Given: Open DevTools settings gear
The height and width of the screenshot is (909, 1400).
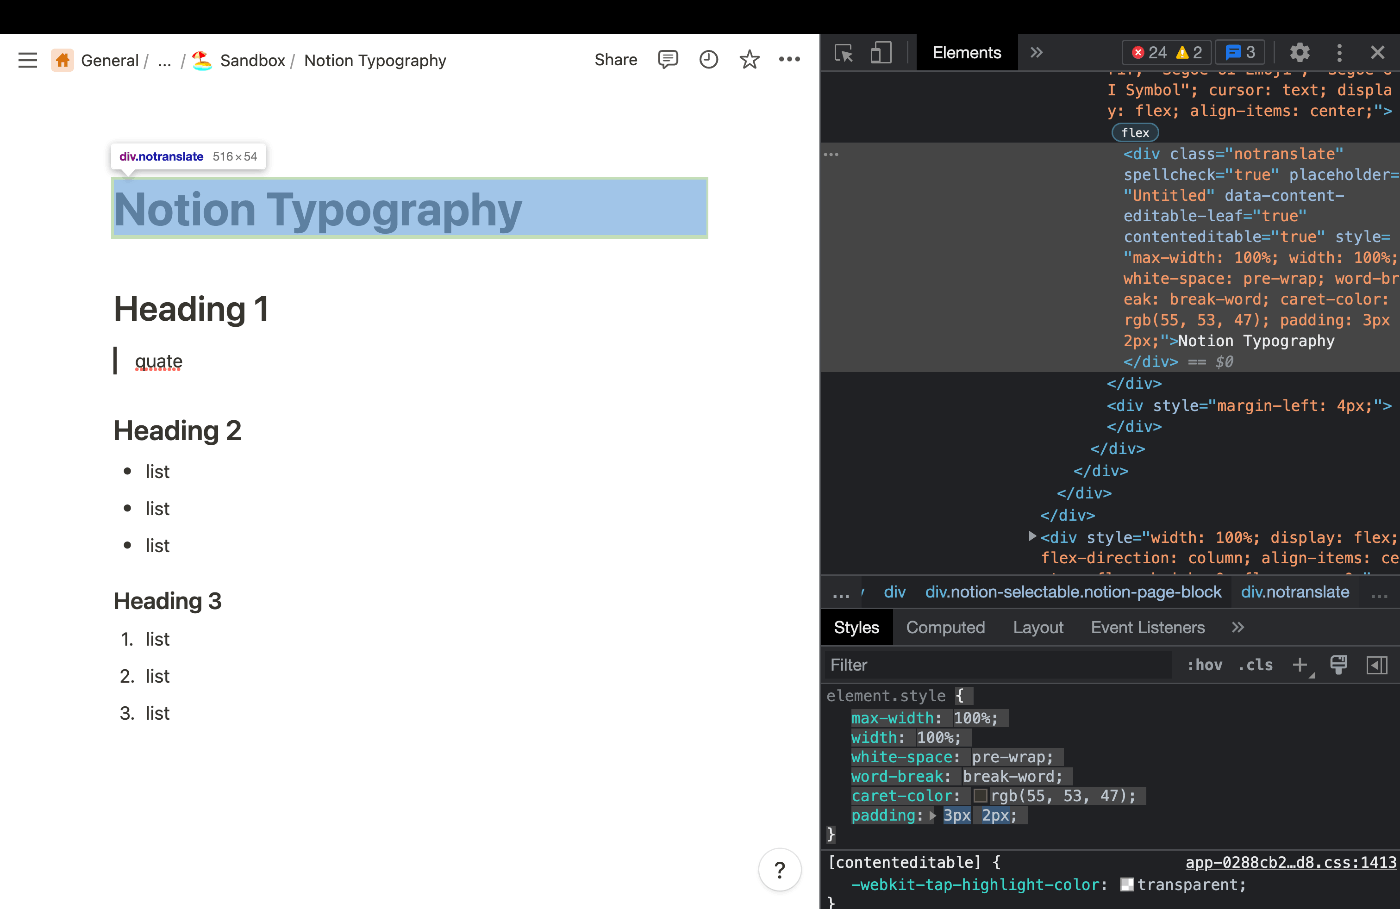Looking at the screenshot, I should point(1300,53).
